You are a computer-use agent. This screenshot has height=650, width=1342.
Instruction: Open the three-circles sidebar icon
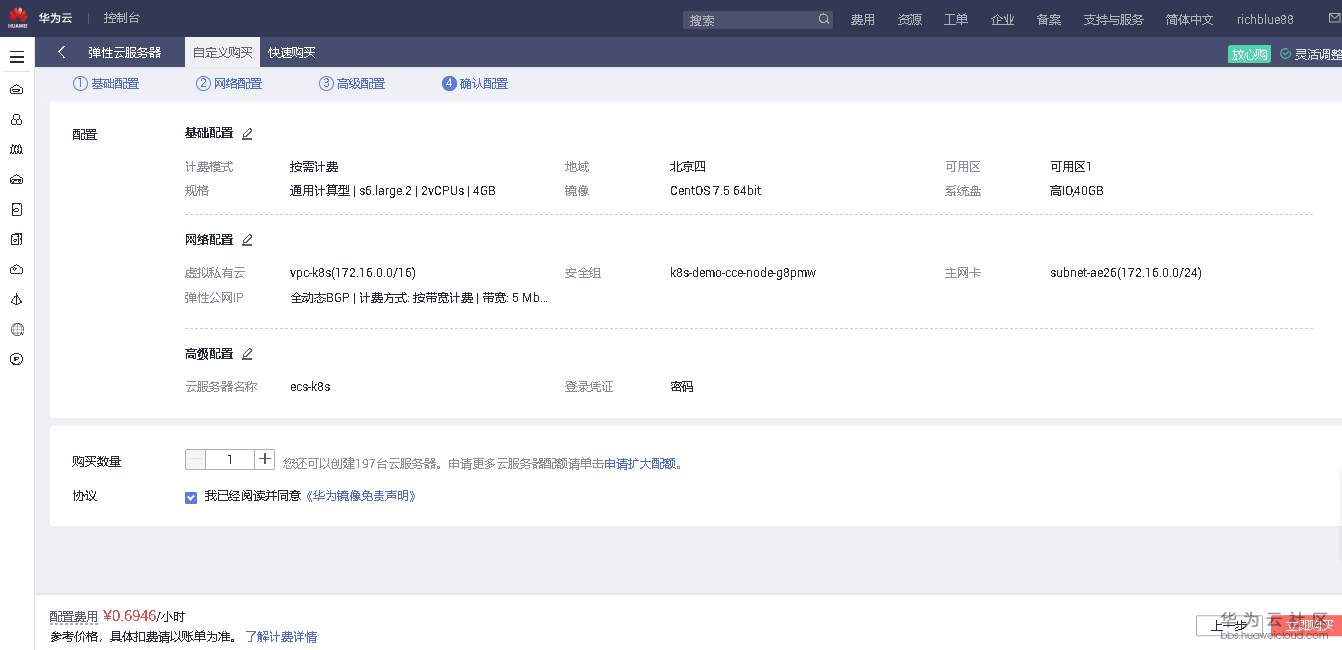(x=17, y=119)
